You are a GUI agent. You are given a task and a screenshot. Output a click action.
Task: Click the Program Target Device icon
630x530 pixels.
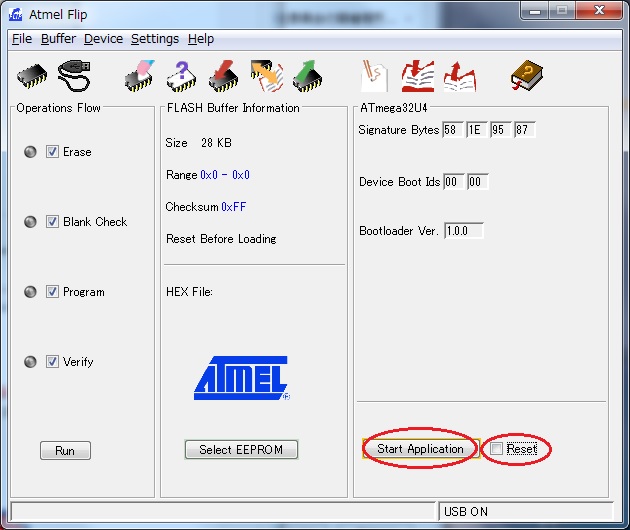[223, 76]
